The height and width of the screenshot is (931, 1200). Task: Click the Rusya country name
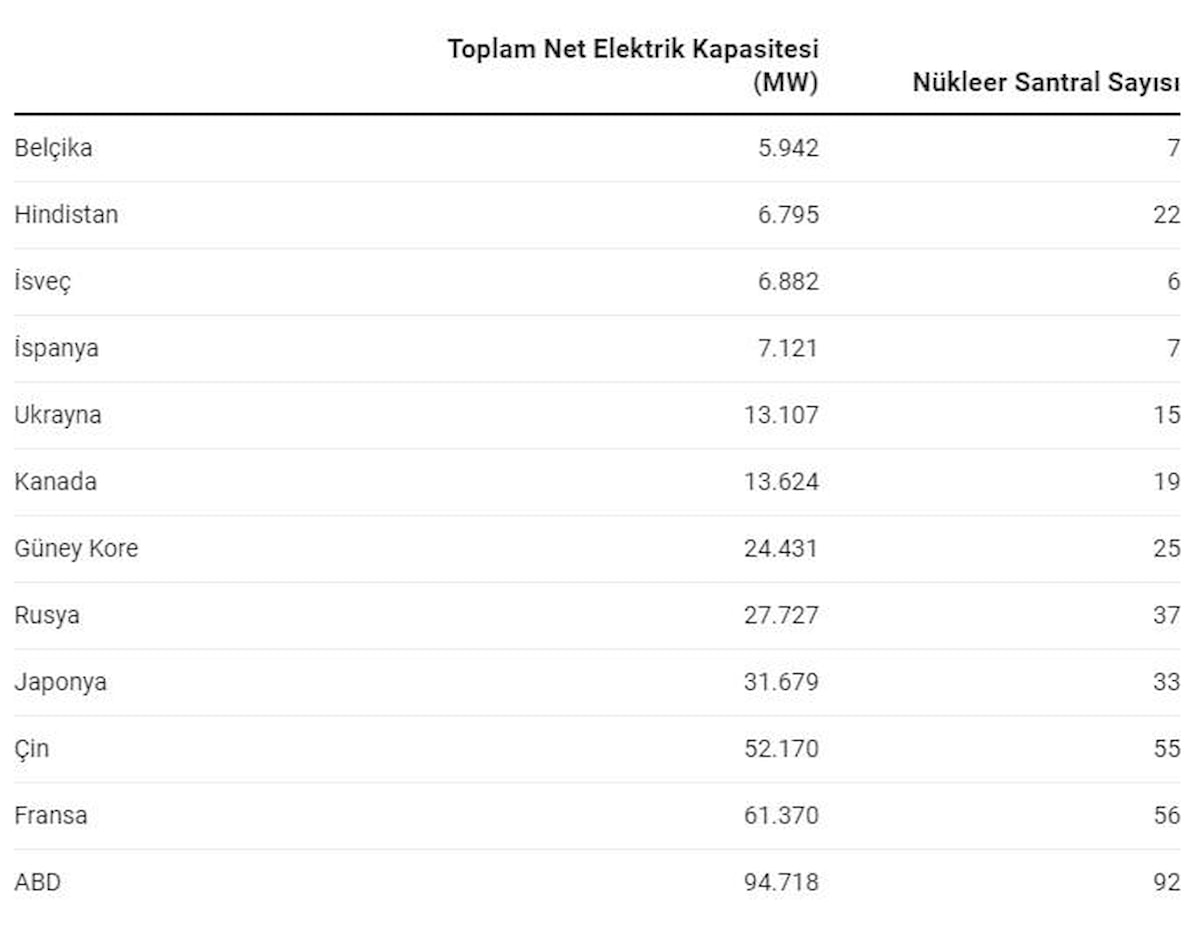coord(47,615)
